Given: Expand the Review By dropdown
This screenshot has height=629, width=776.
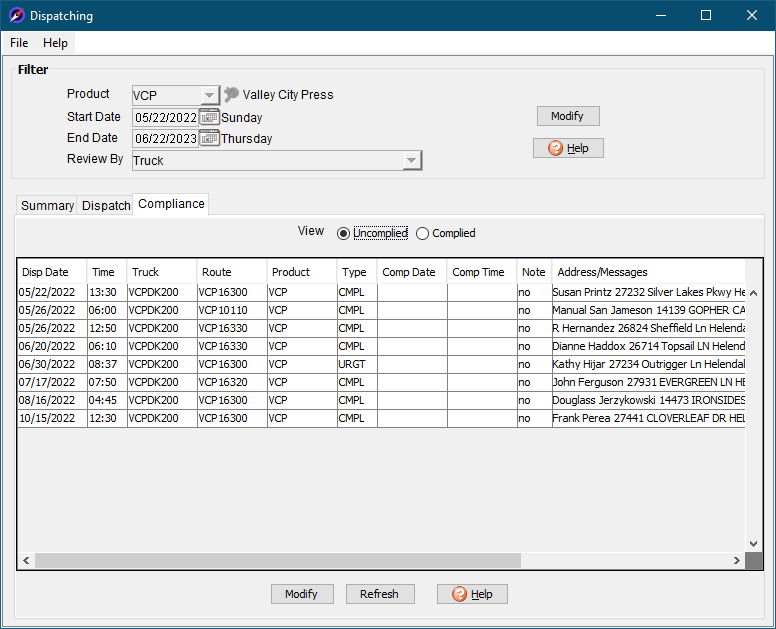Looking at the screenshot, I should coord(411,161).
